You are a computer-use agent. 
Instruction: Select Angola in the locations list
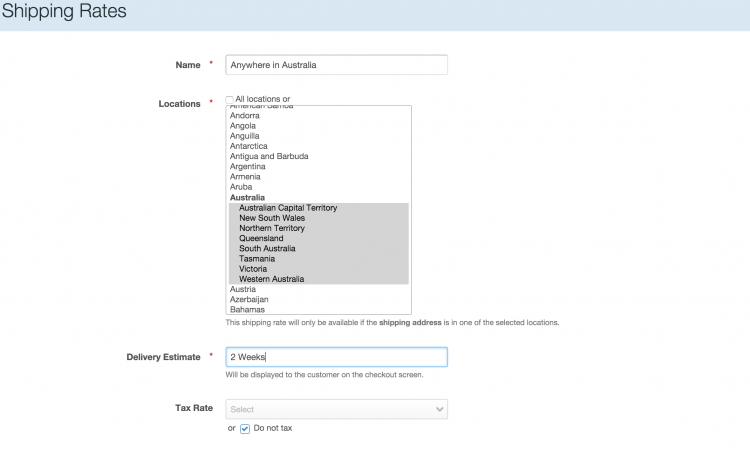pyautogui.click(x=319, y=126)
